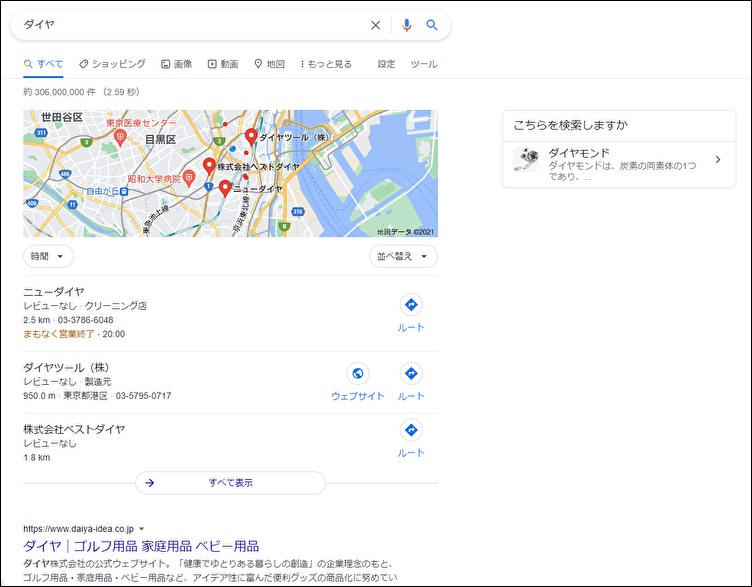Open ダイヤ｜ゴルフ用品 家庭用品 ベビー用品 result
This screenshot has width=752, height=587.
point(141,546)
